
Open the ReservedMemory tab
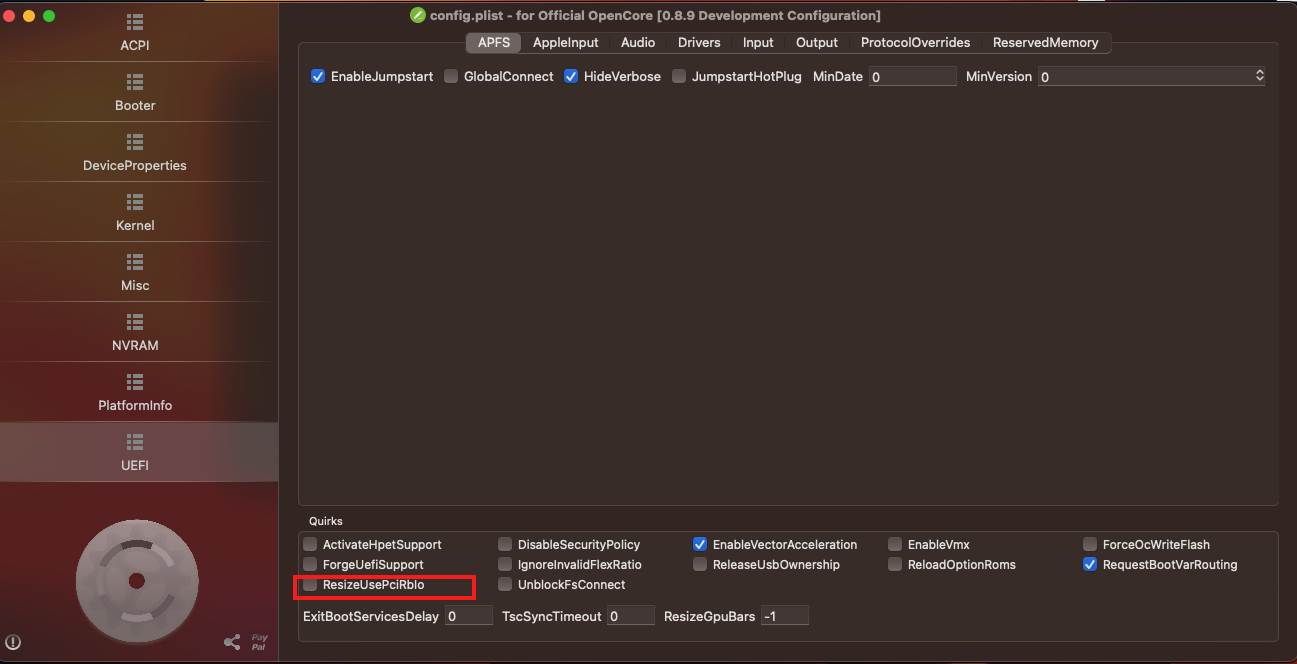[1045, 42]
